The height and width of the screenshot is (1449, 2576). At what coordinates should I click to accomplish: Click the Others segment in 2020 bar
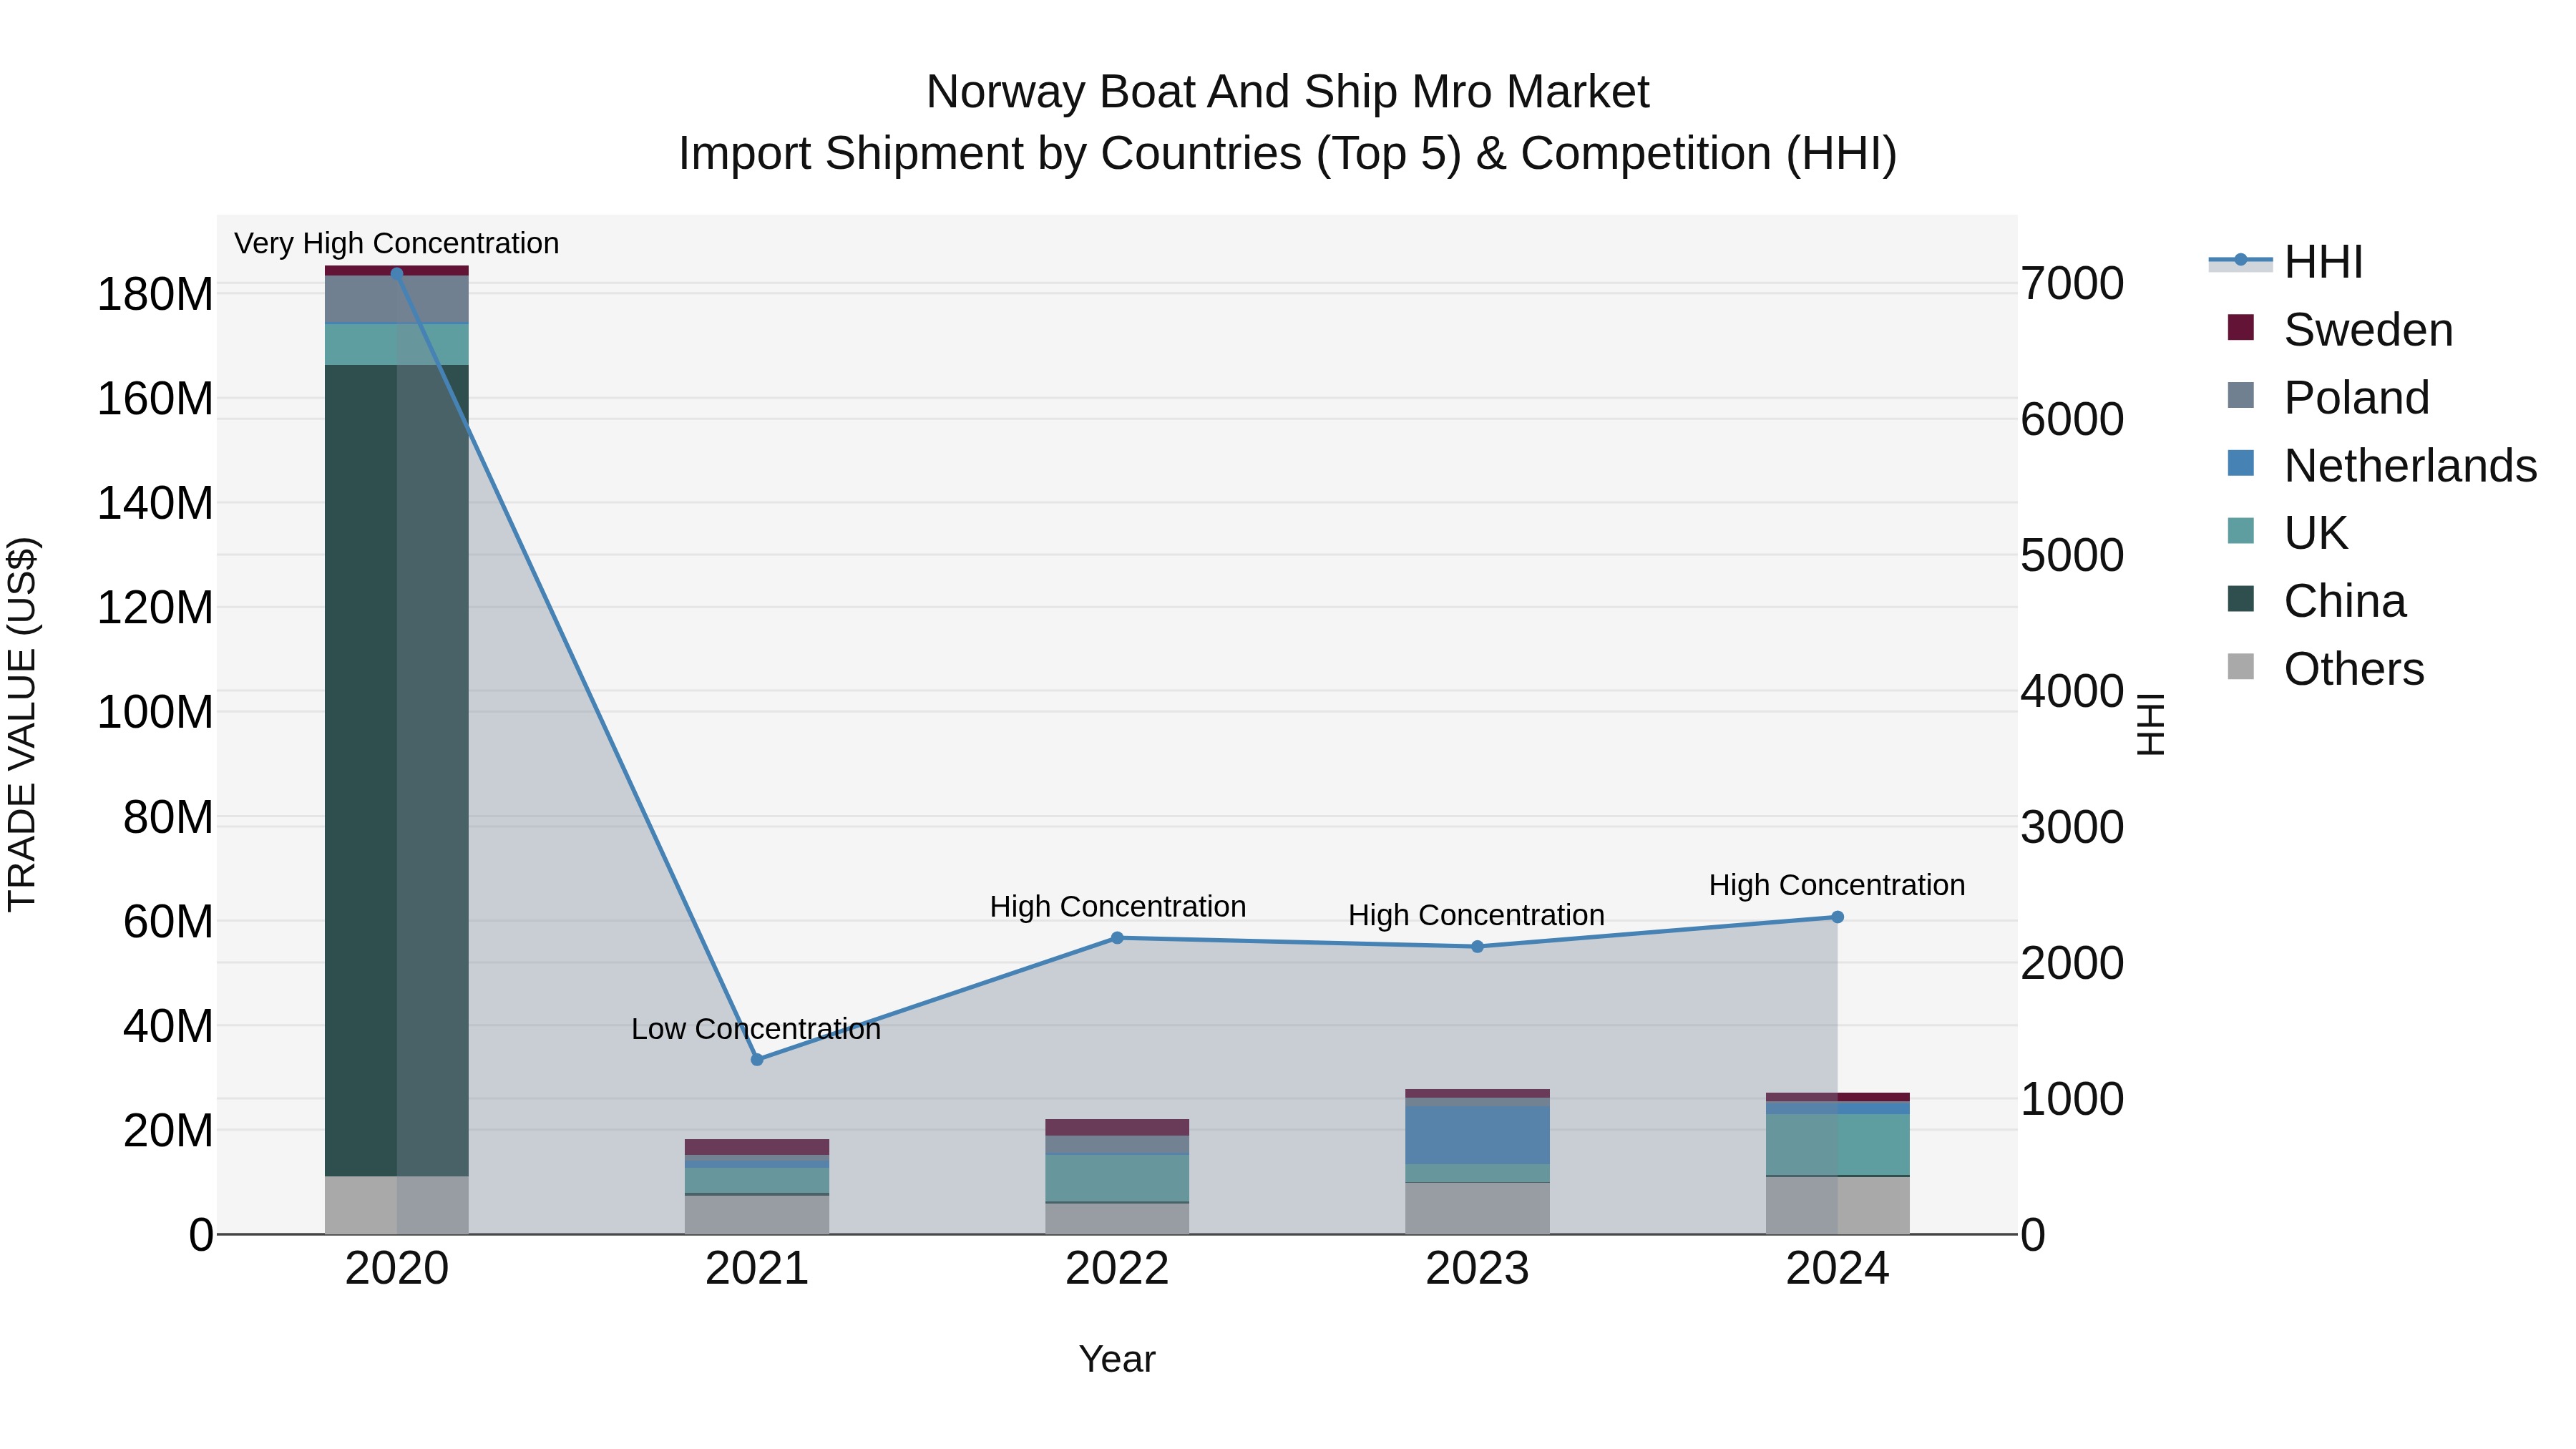pos(397,1205)
